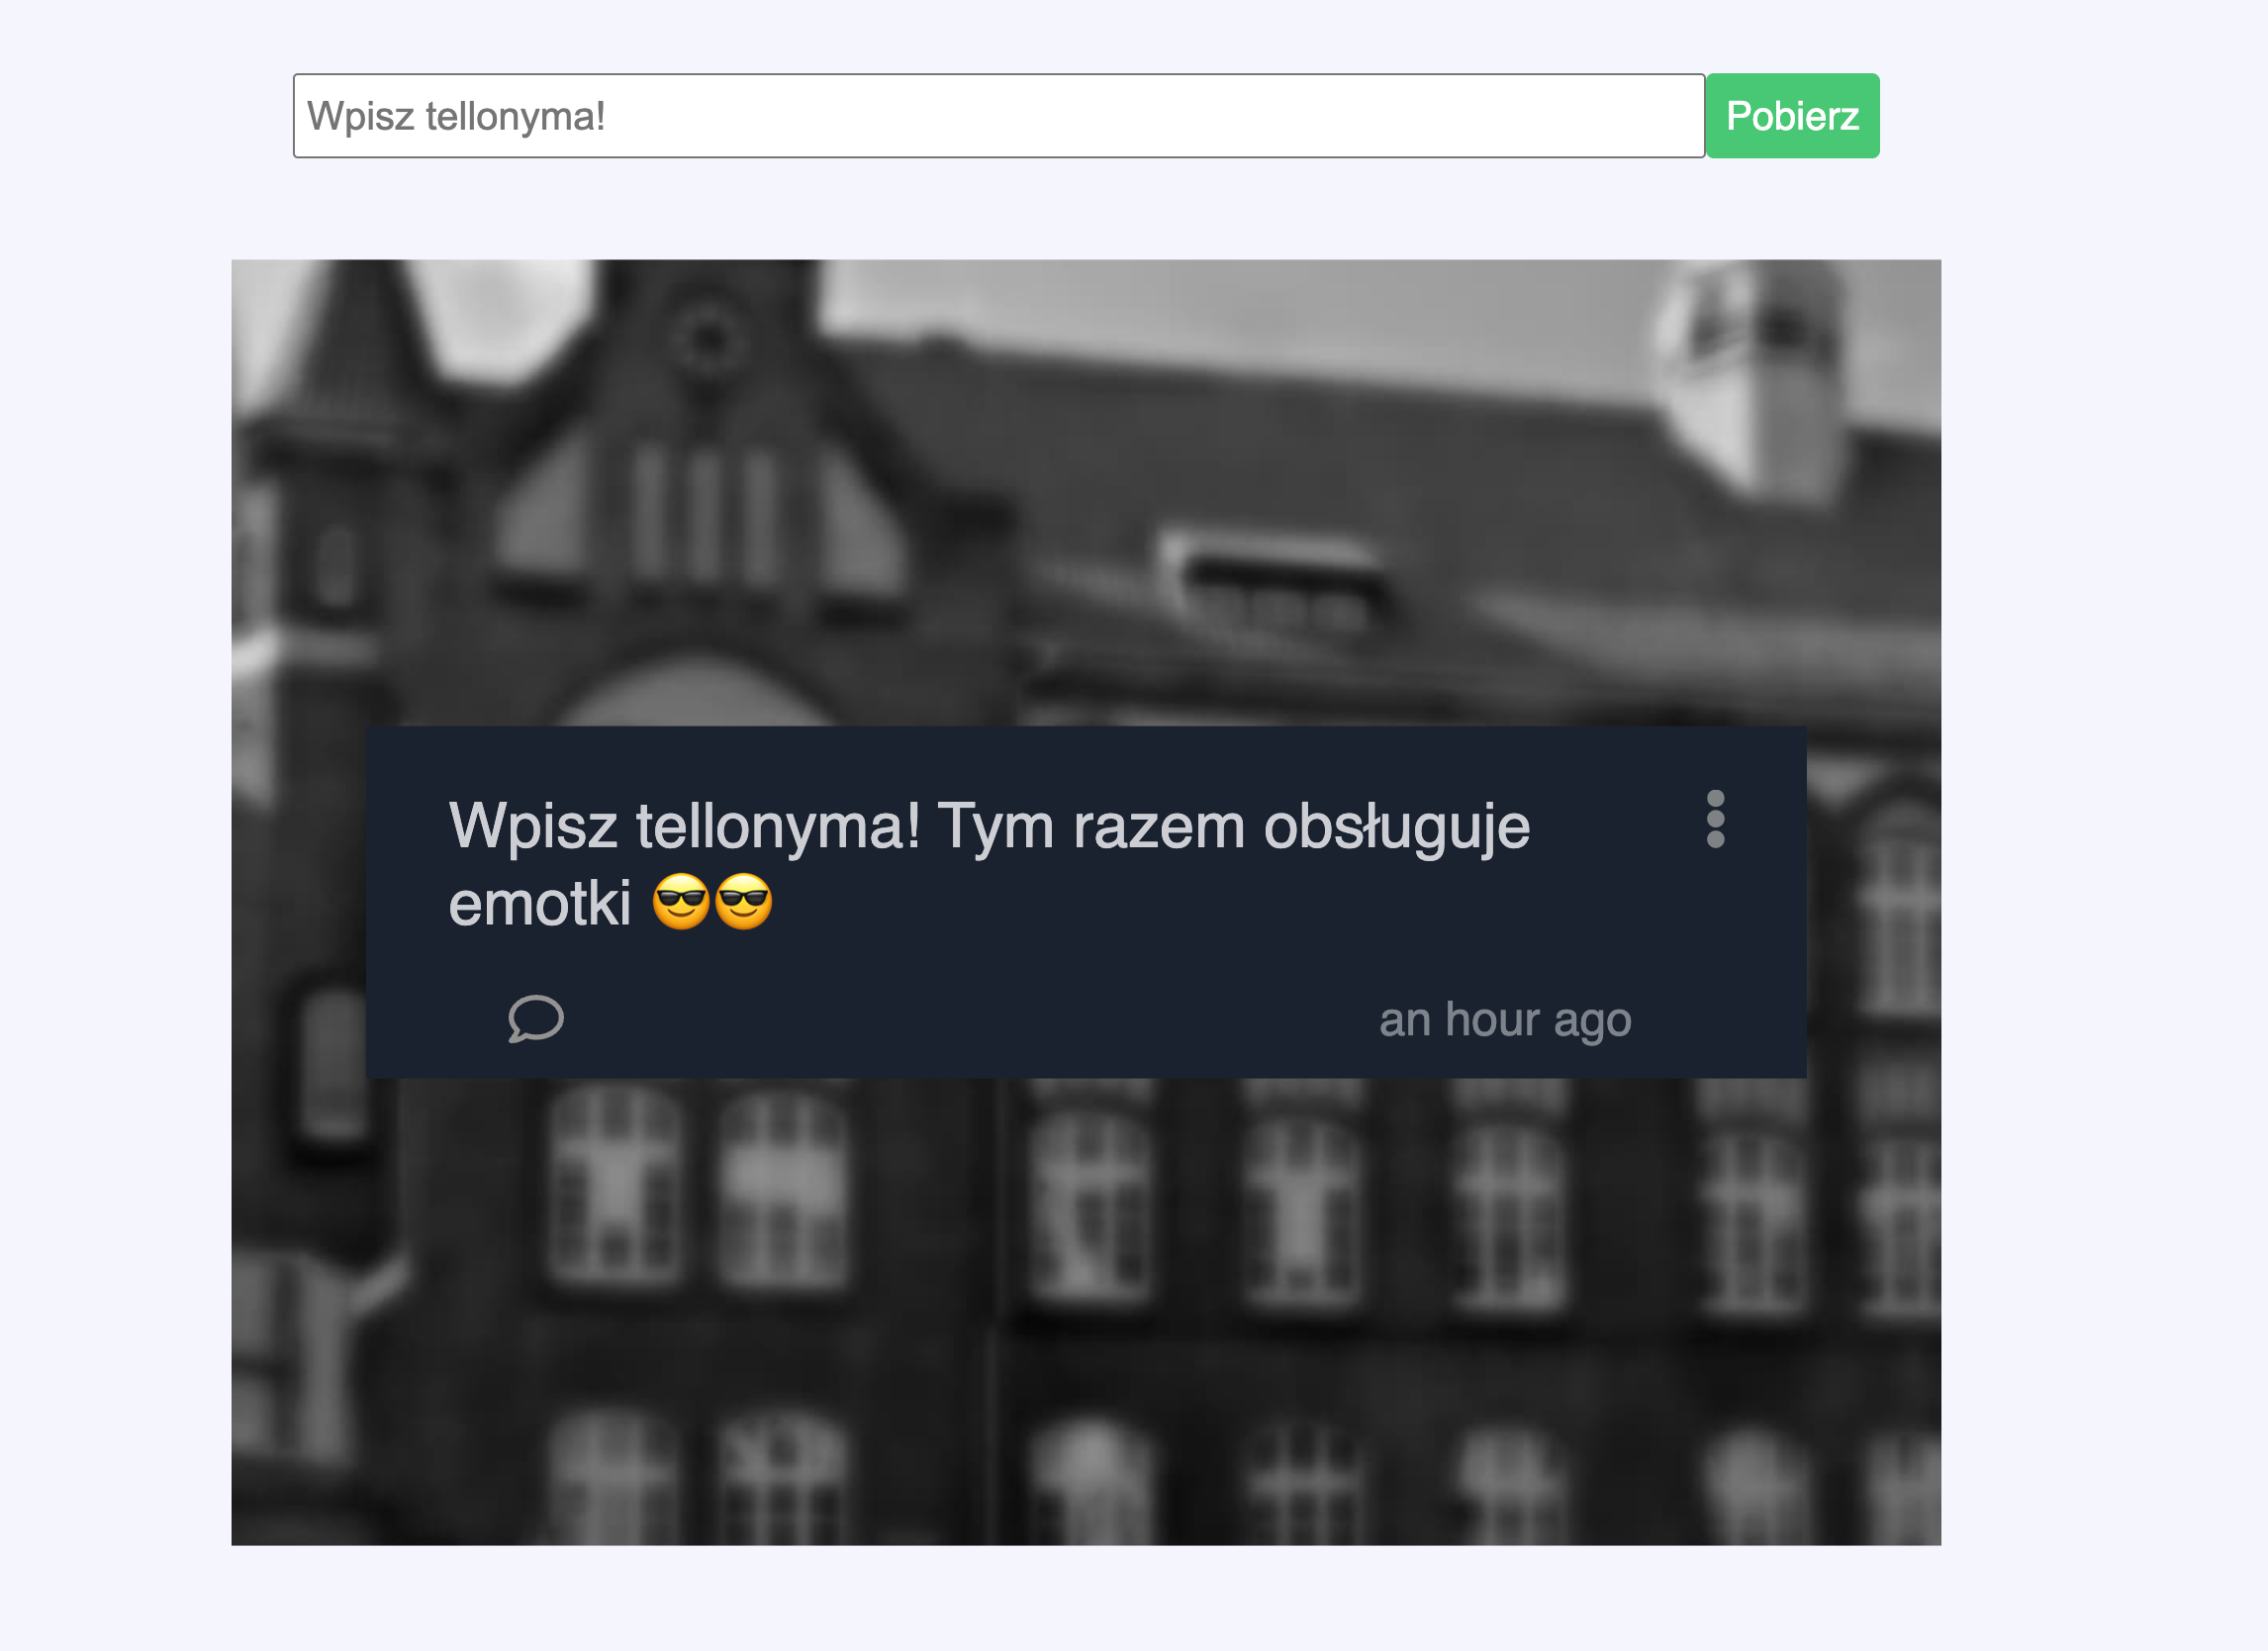This screenshot has width=2268, height=1651.
Task: Click the page background below the image
Action: (1086, 1600)
